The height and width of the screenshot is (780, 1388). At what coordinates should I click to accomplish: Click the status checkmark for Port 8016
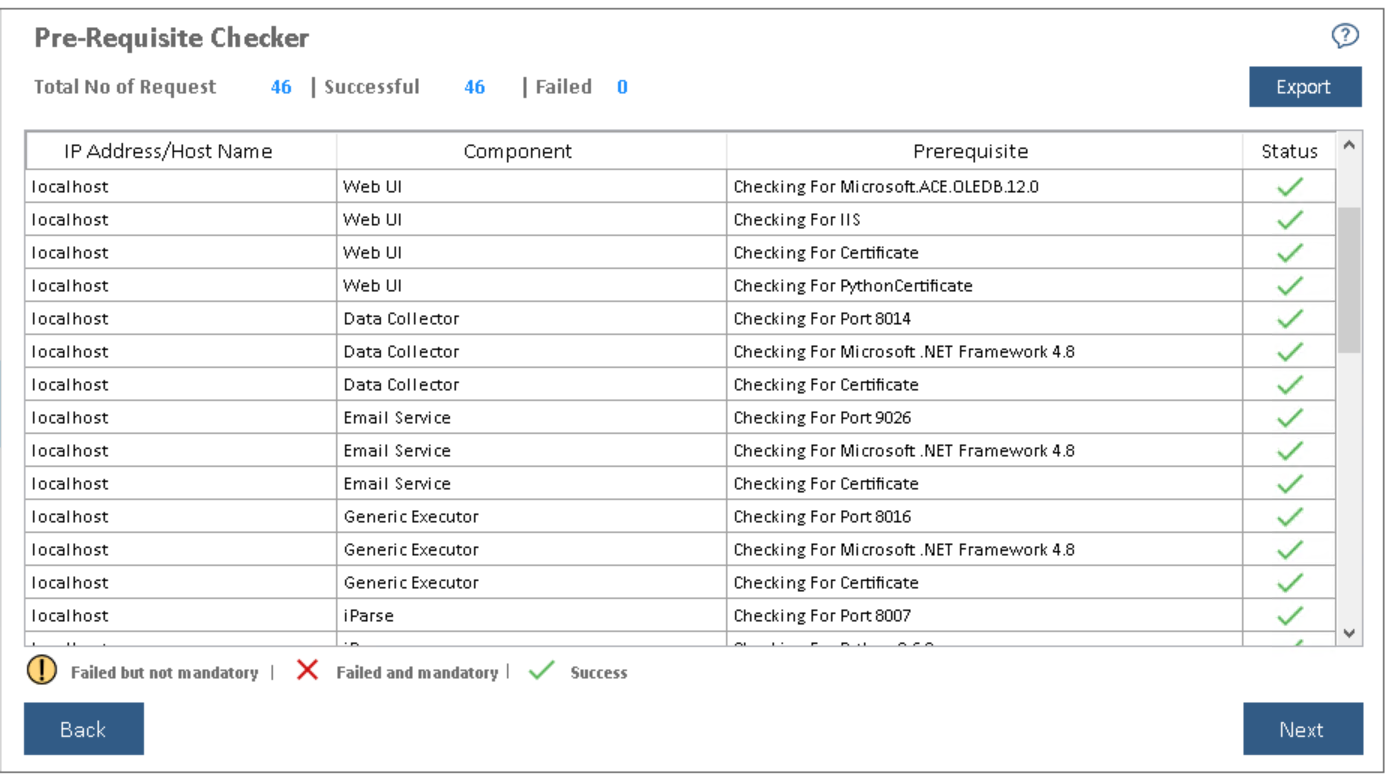1290,516
